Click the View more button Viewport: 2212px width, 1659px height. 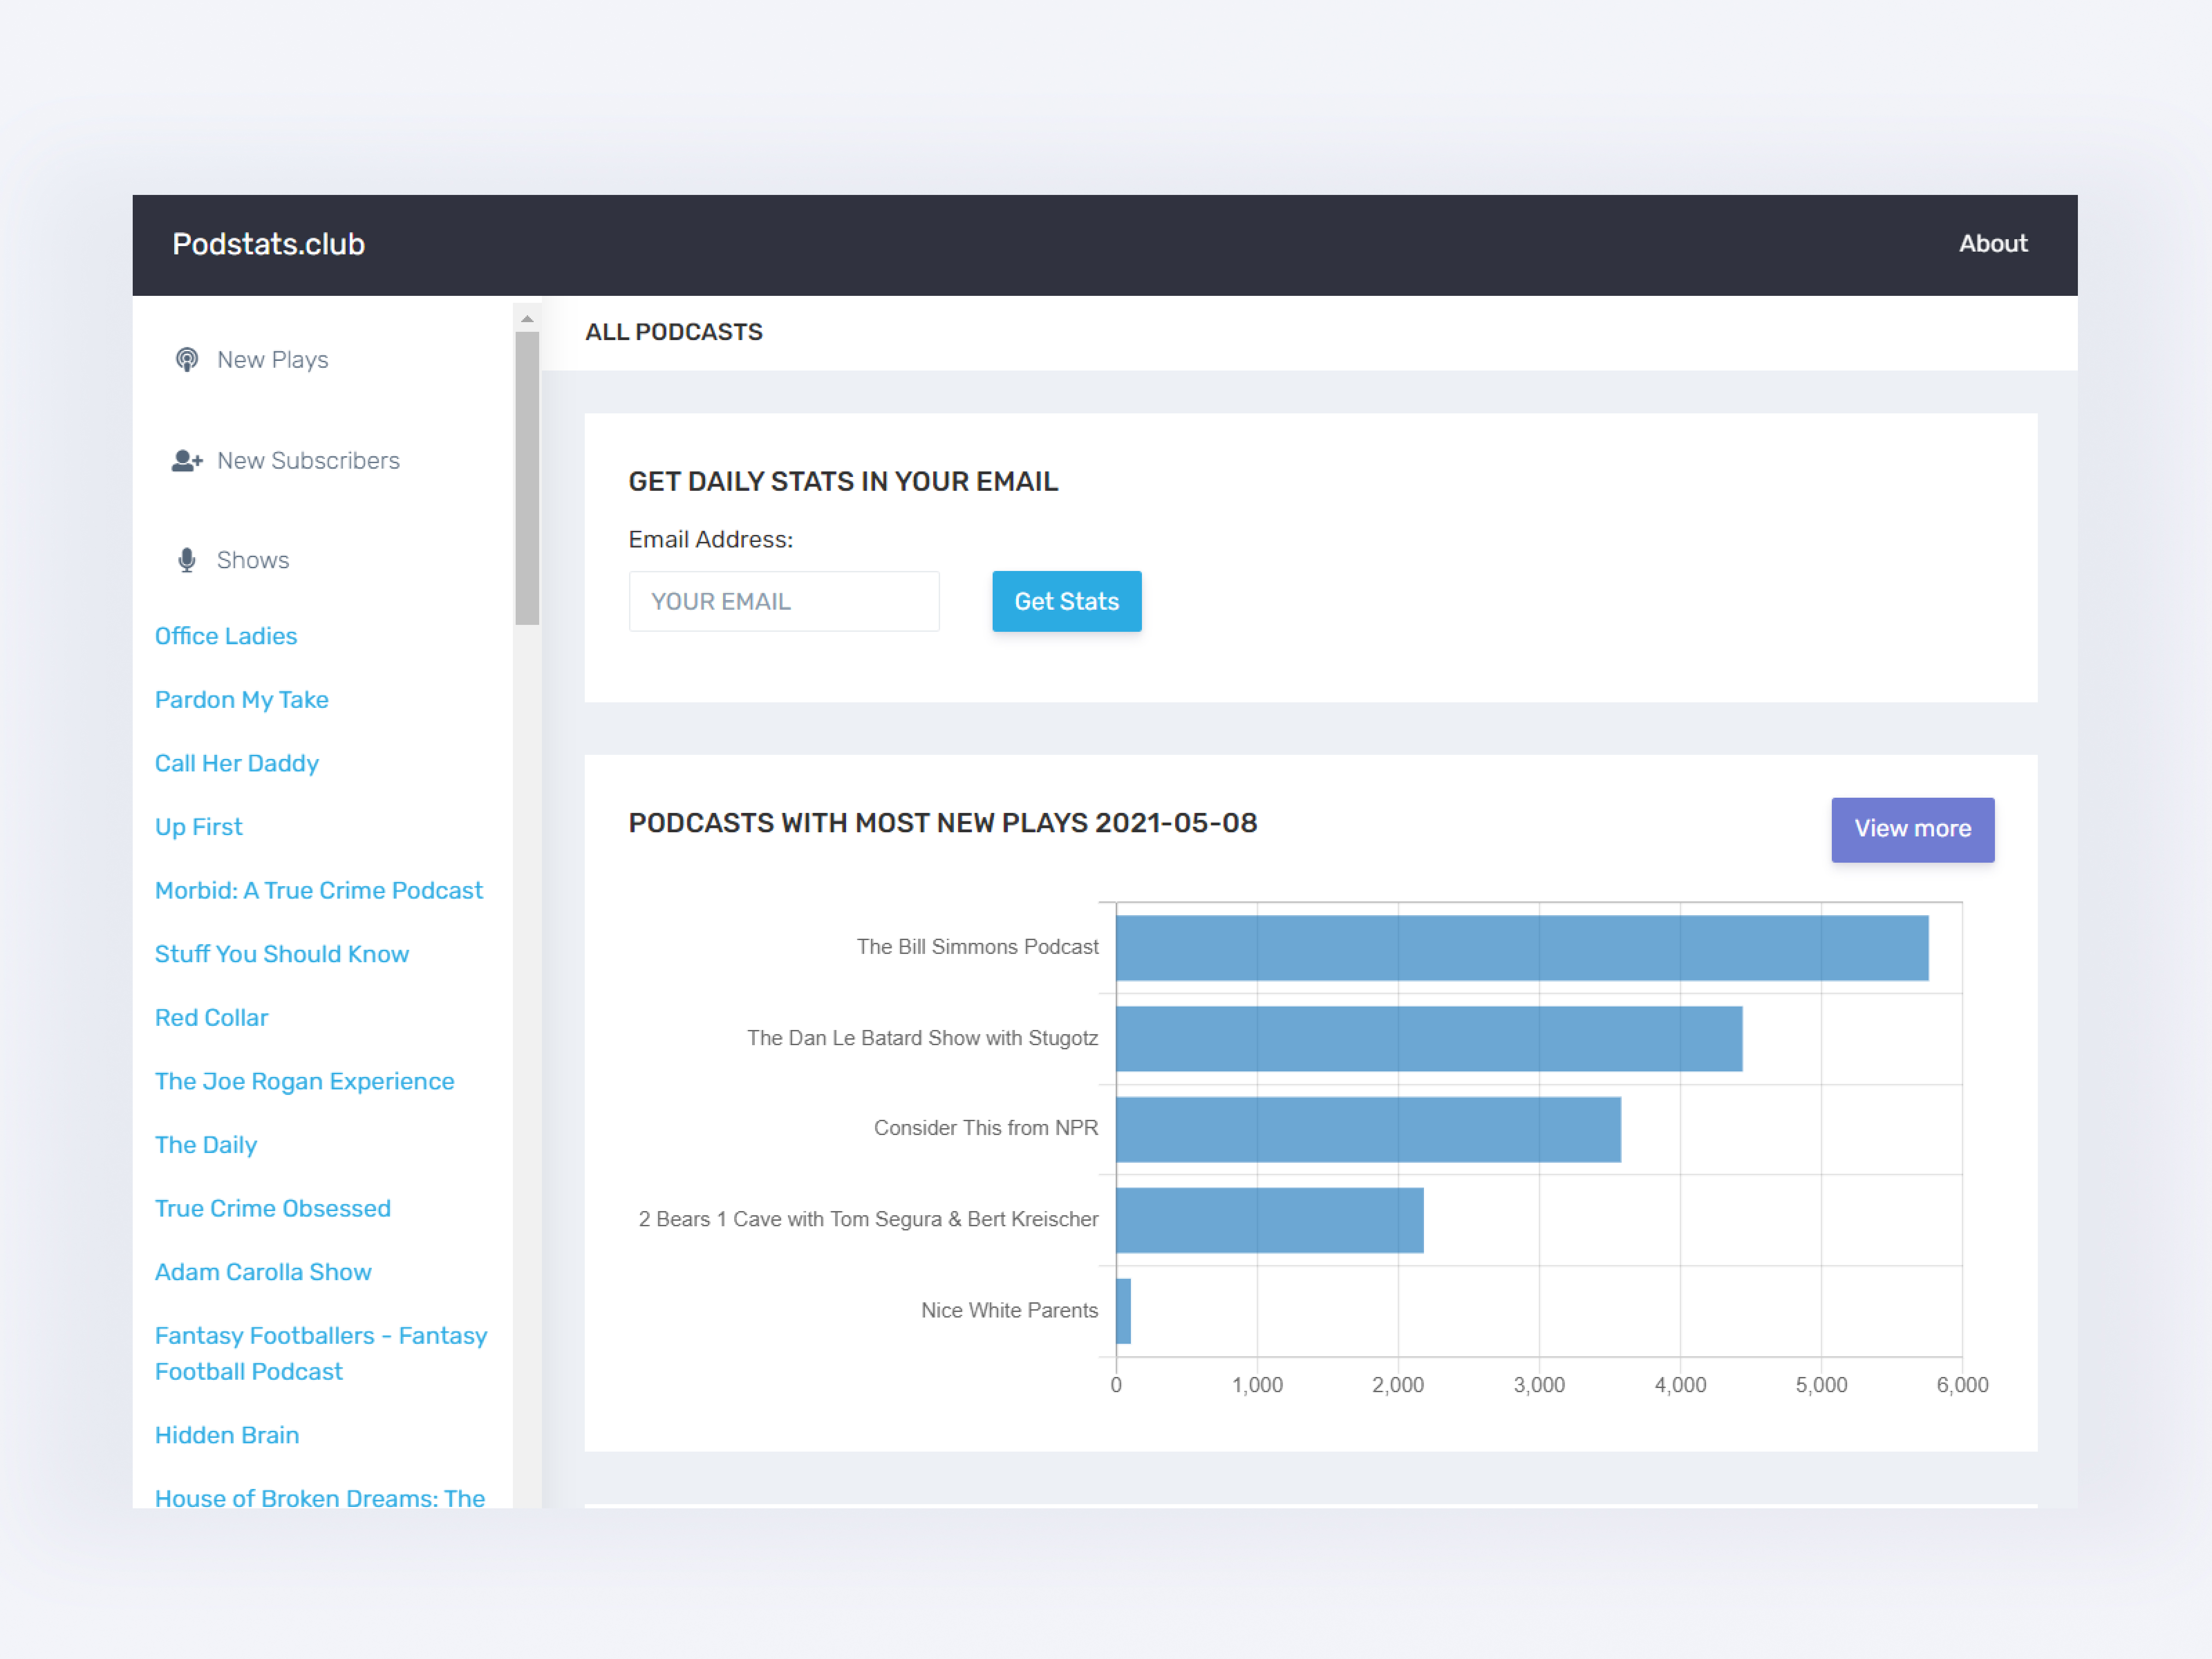[x=1912, y=829]
